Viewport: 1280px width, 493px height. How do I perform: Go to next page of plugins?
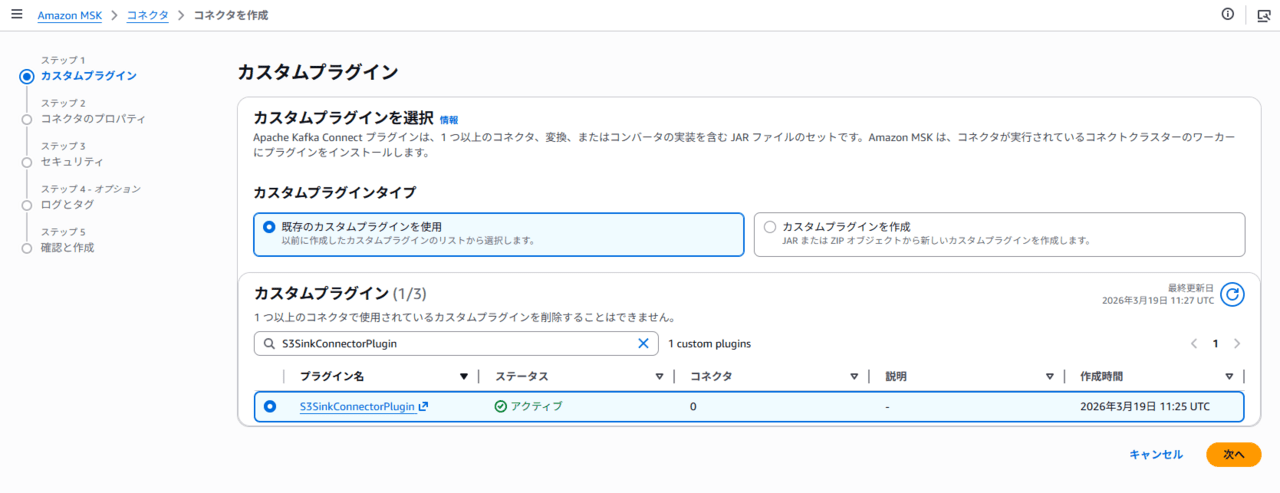tap(1237, 343)
